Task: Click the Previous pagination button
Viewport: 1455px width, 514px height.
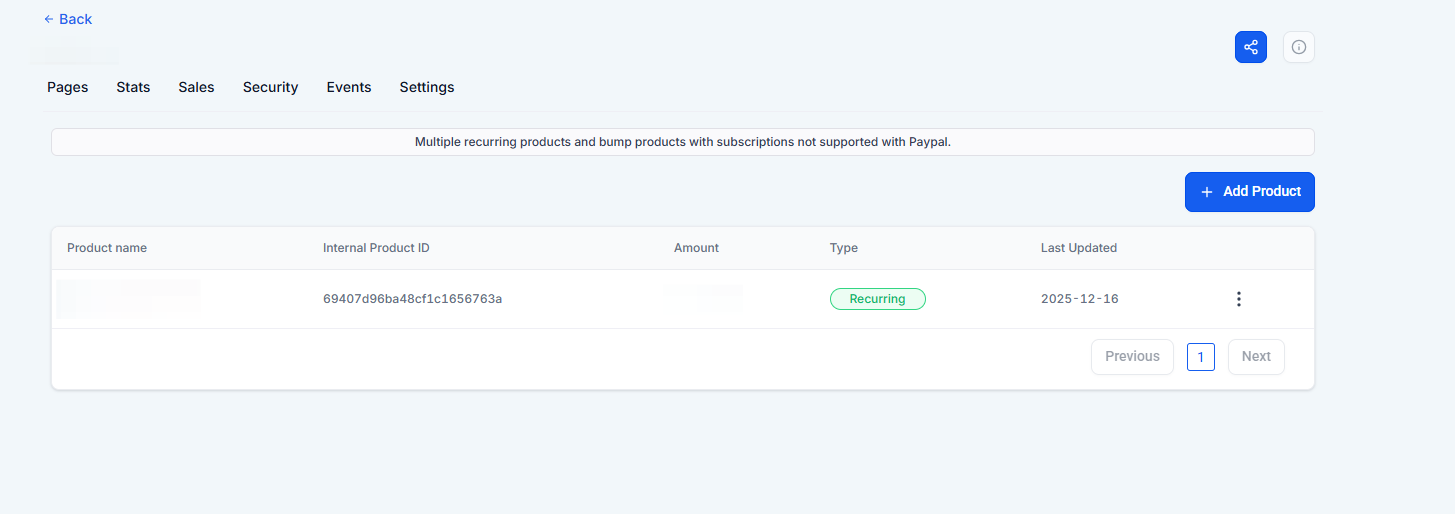Action: 1132,357
